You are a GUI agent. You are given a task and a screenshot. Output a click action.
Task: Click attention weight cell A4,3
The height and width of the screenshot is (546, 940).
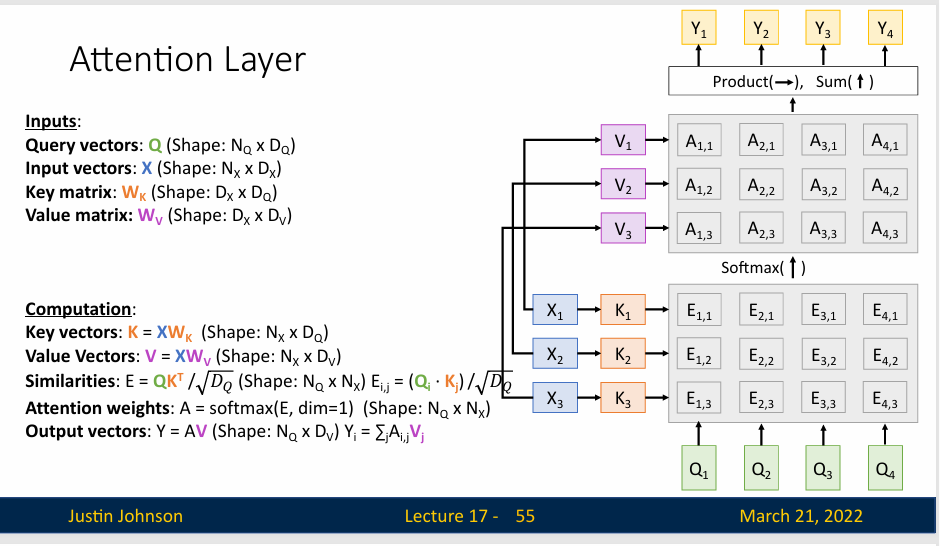[x=885, y=228]
